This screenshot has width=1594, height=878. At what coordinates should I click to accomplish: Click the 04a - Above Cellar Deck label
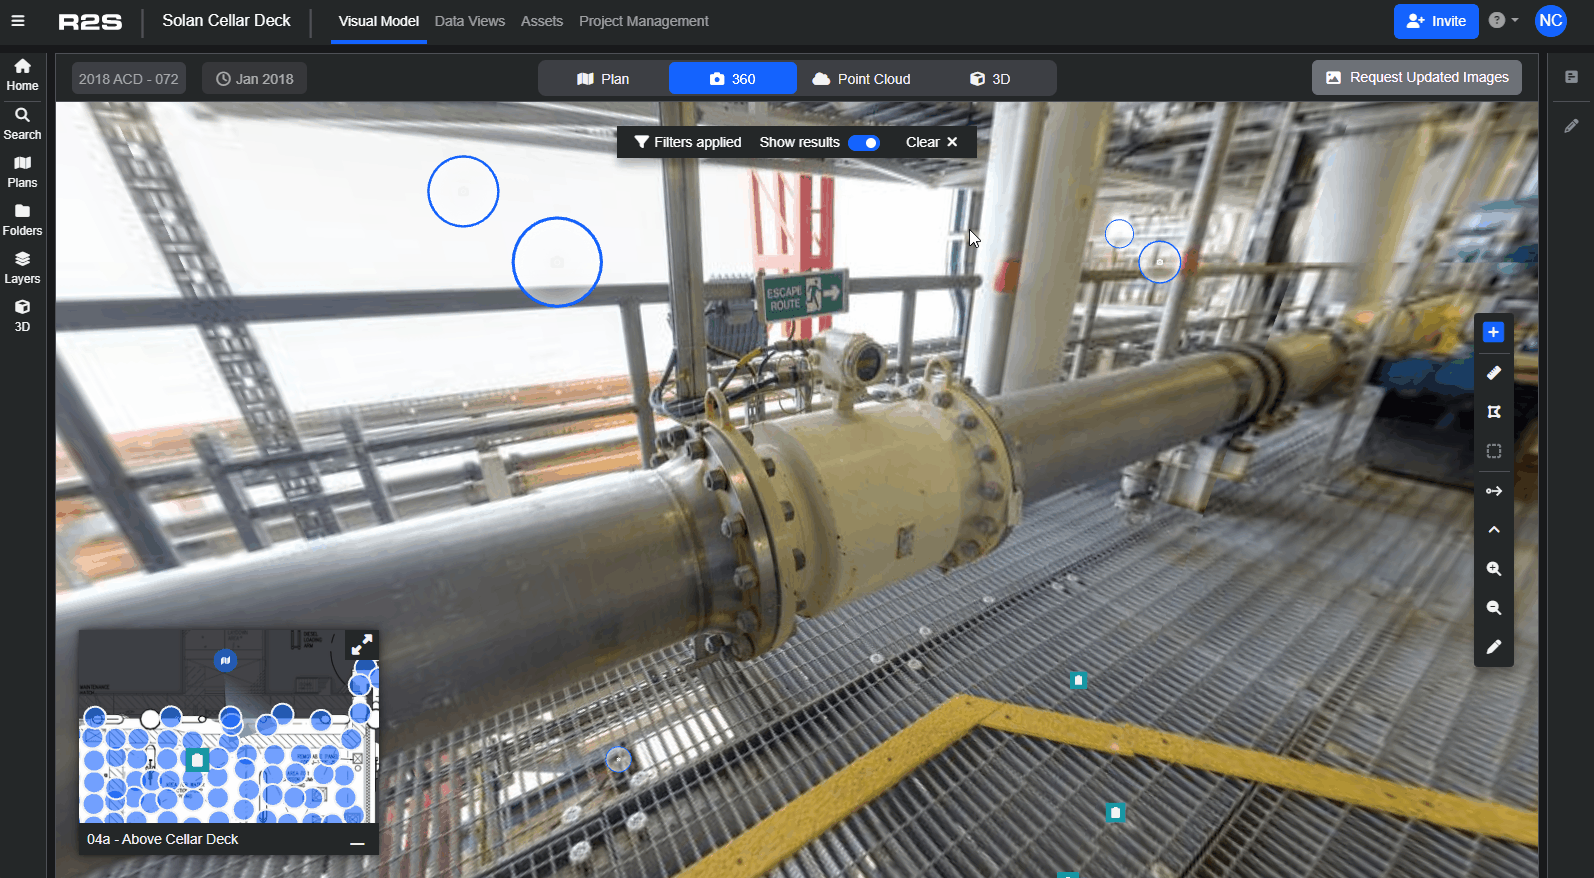pyautogui.click(x=163, y=839)
